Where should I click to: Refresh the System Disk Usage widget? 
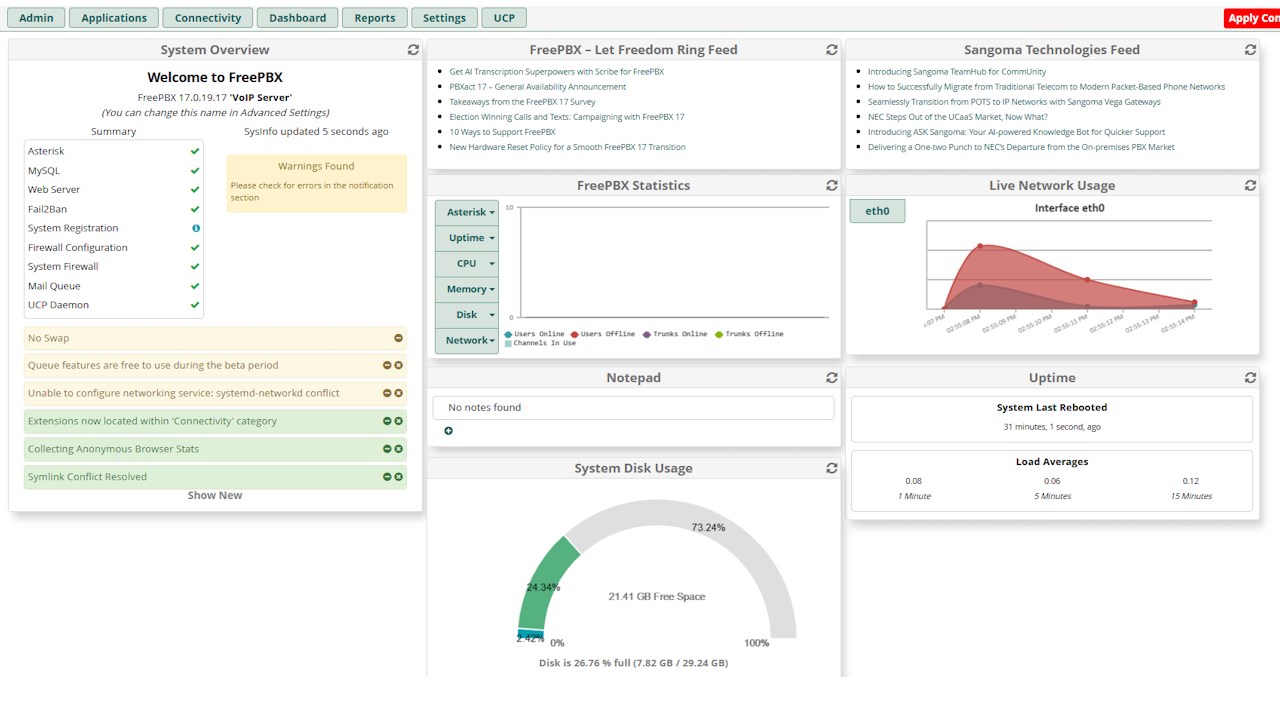pos(832,468)
